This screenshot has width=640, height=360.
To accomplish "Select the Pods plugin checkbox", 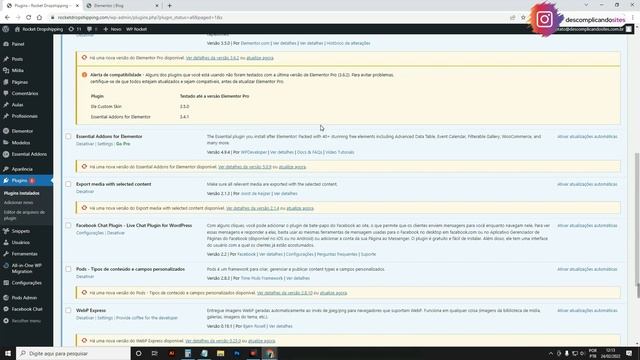I will 68,269.
